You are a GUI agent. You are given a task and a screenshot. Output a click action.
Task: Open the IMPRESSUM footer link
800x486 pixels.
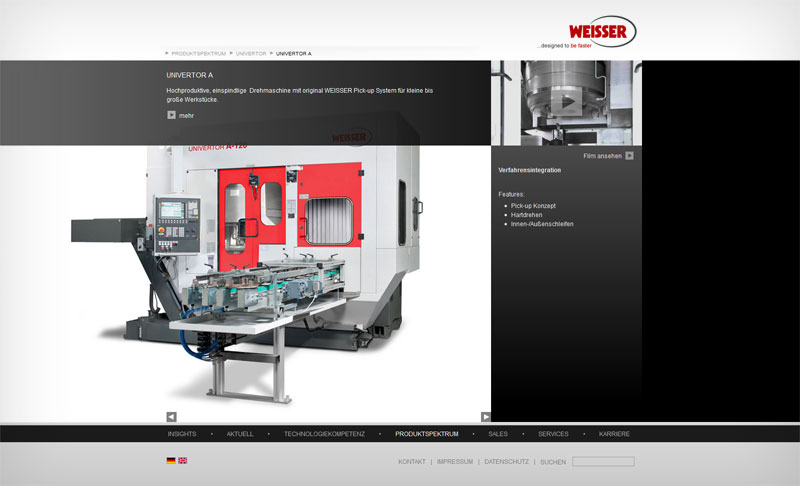455,462
